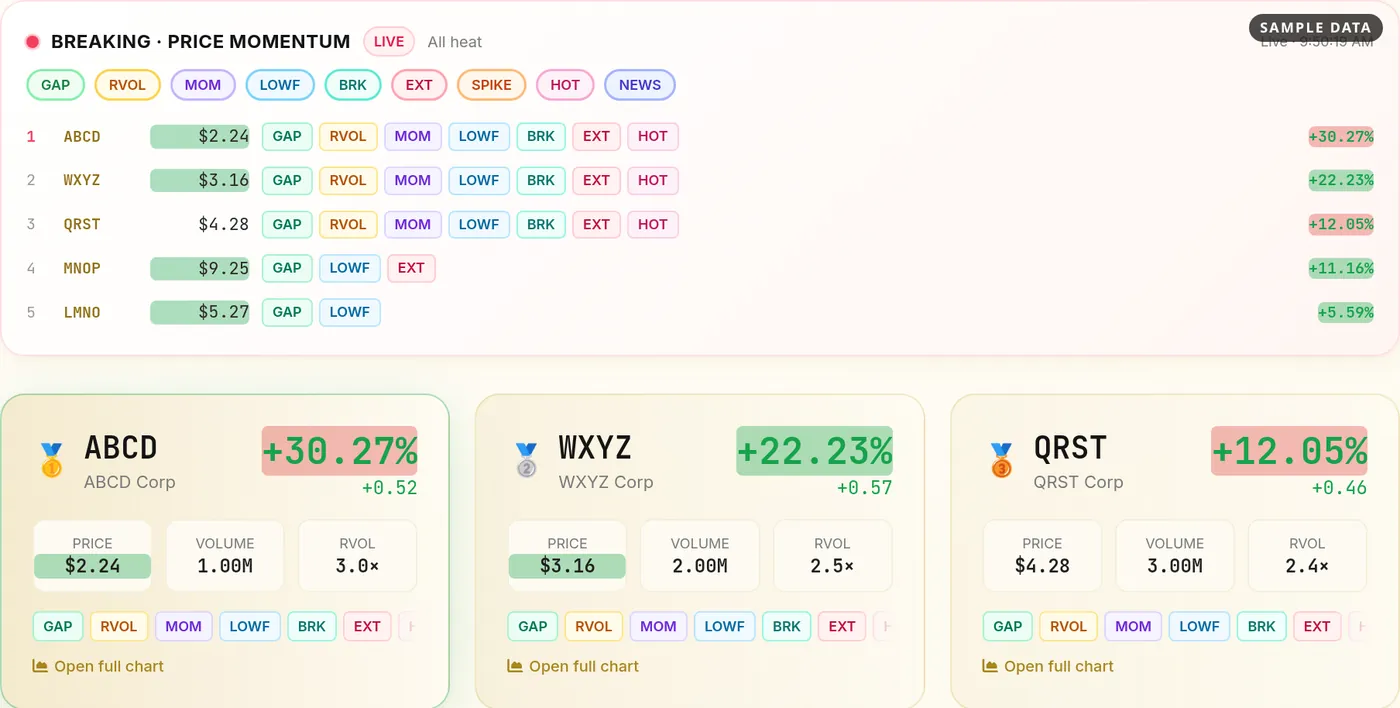Click +5.59% change in LMNO row
Screen dimensions: 1400x708
[x=1346, y=313]
